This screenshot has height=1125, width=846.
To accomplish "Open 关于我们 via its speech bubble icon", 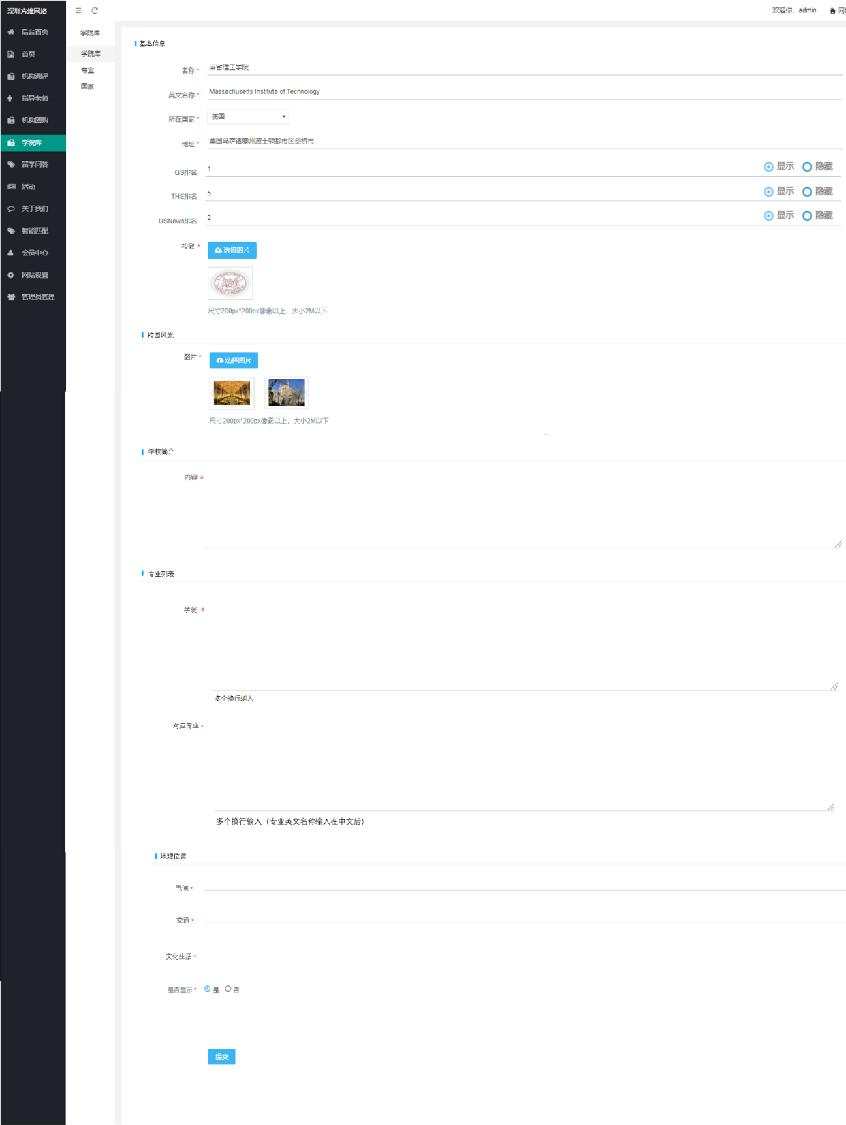I will click(x=11, y=209).
